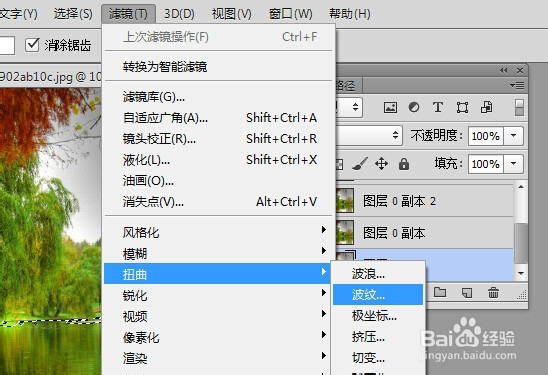Choose 极坐标... distortion filter
This screenshot has height=375, width=548.
[378, 316]
